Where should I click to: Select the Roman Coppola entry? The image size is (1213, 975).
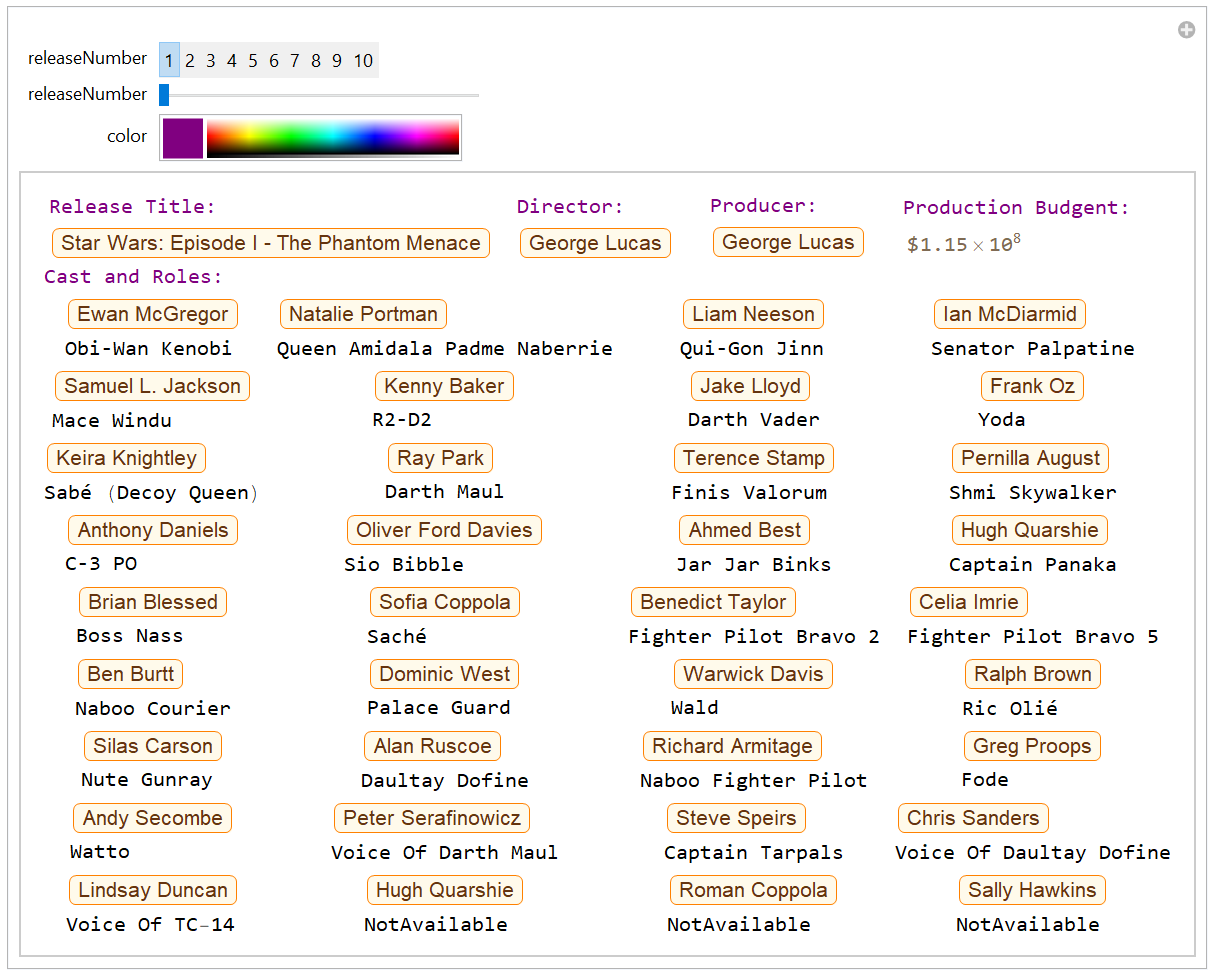click(x=753, y=890)
